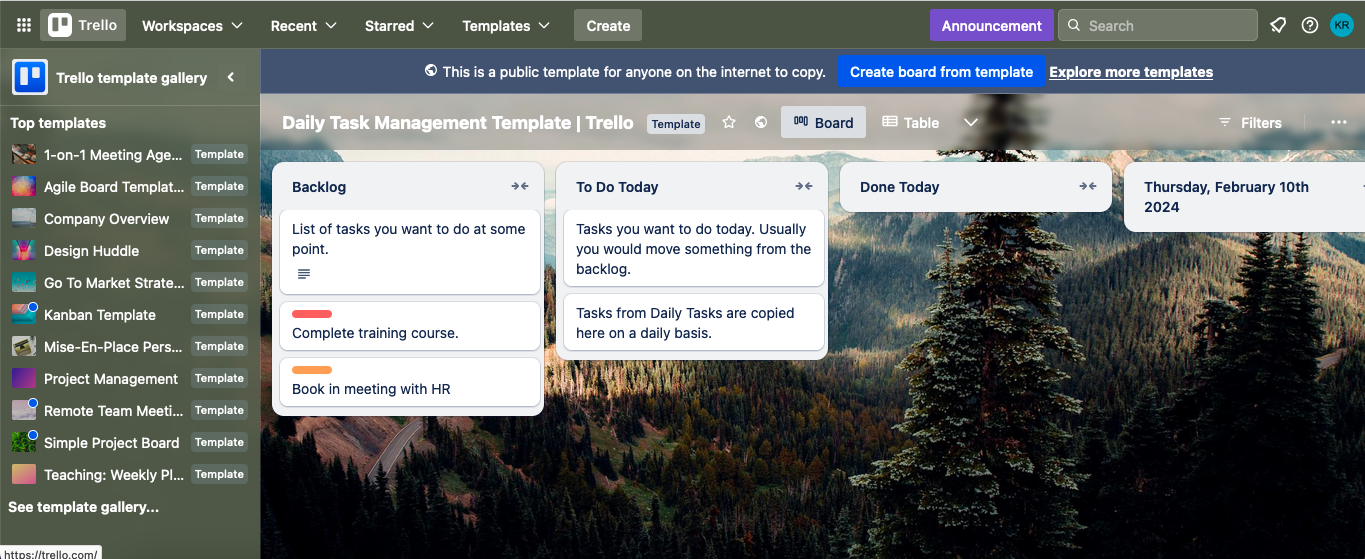The image size is (1365, 559).
Task: Switch to the Board view
Action: [x=823, y=122]
